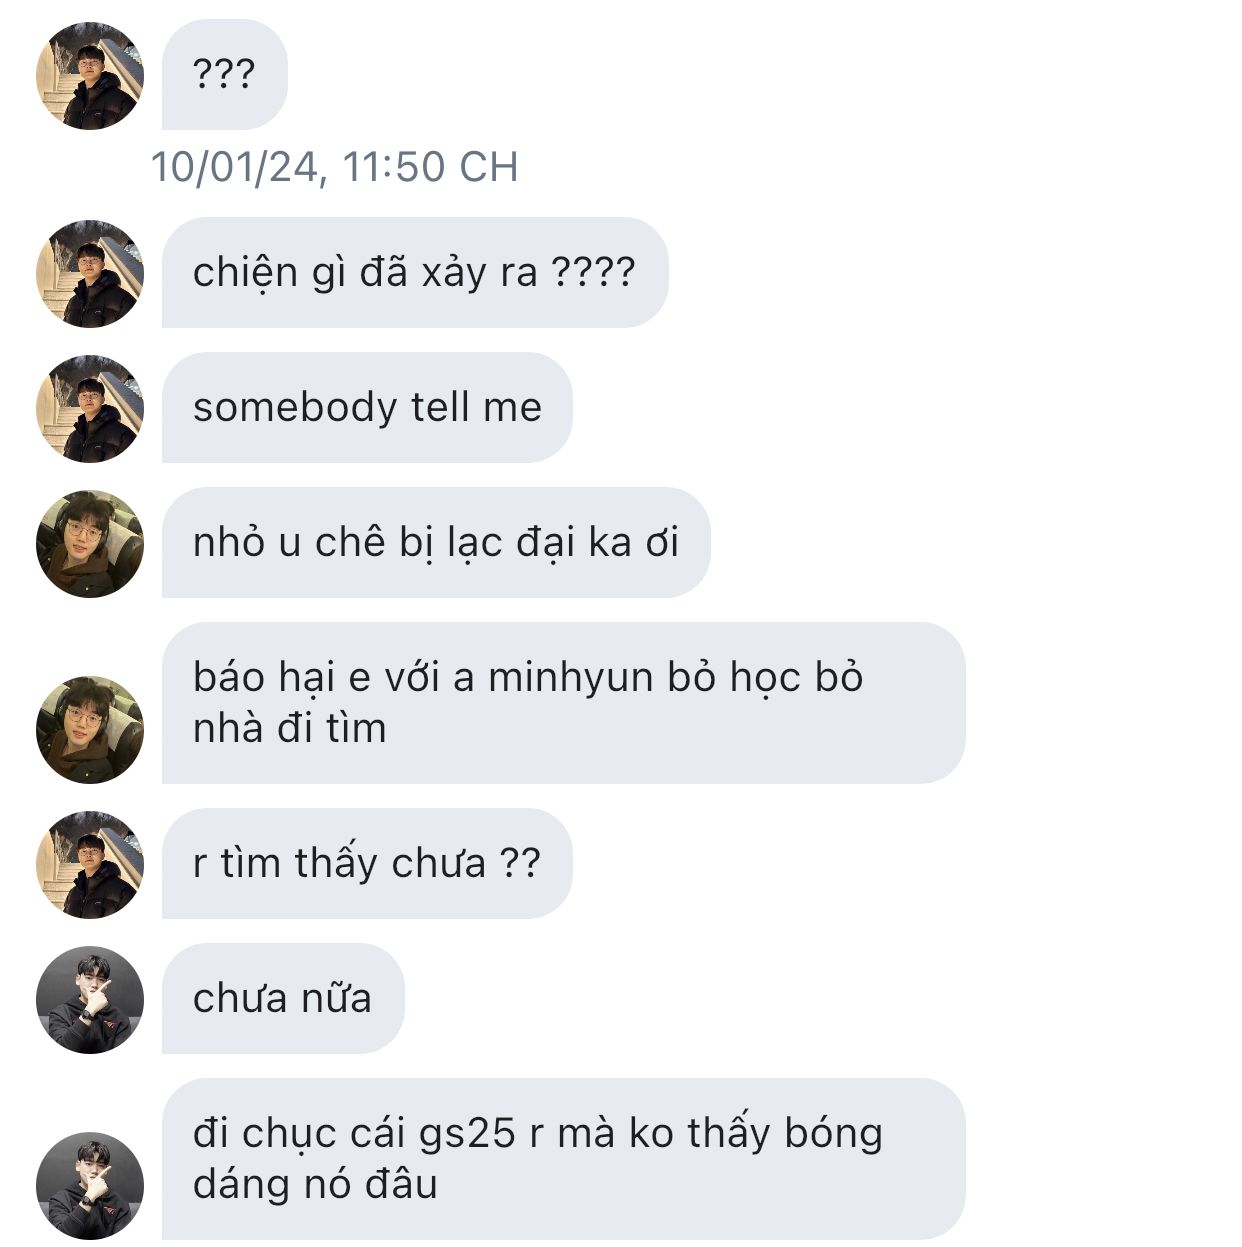This screenshot has width=1242, height=1247.
Task: Tap the 'đi chục cái gs25' message bubble
Action: tap(564, 1159)
